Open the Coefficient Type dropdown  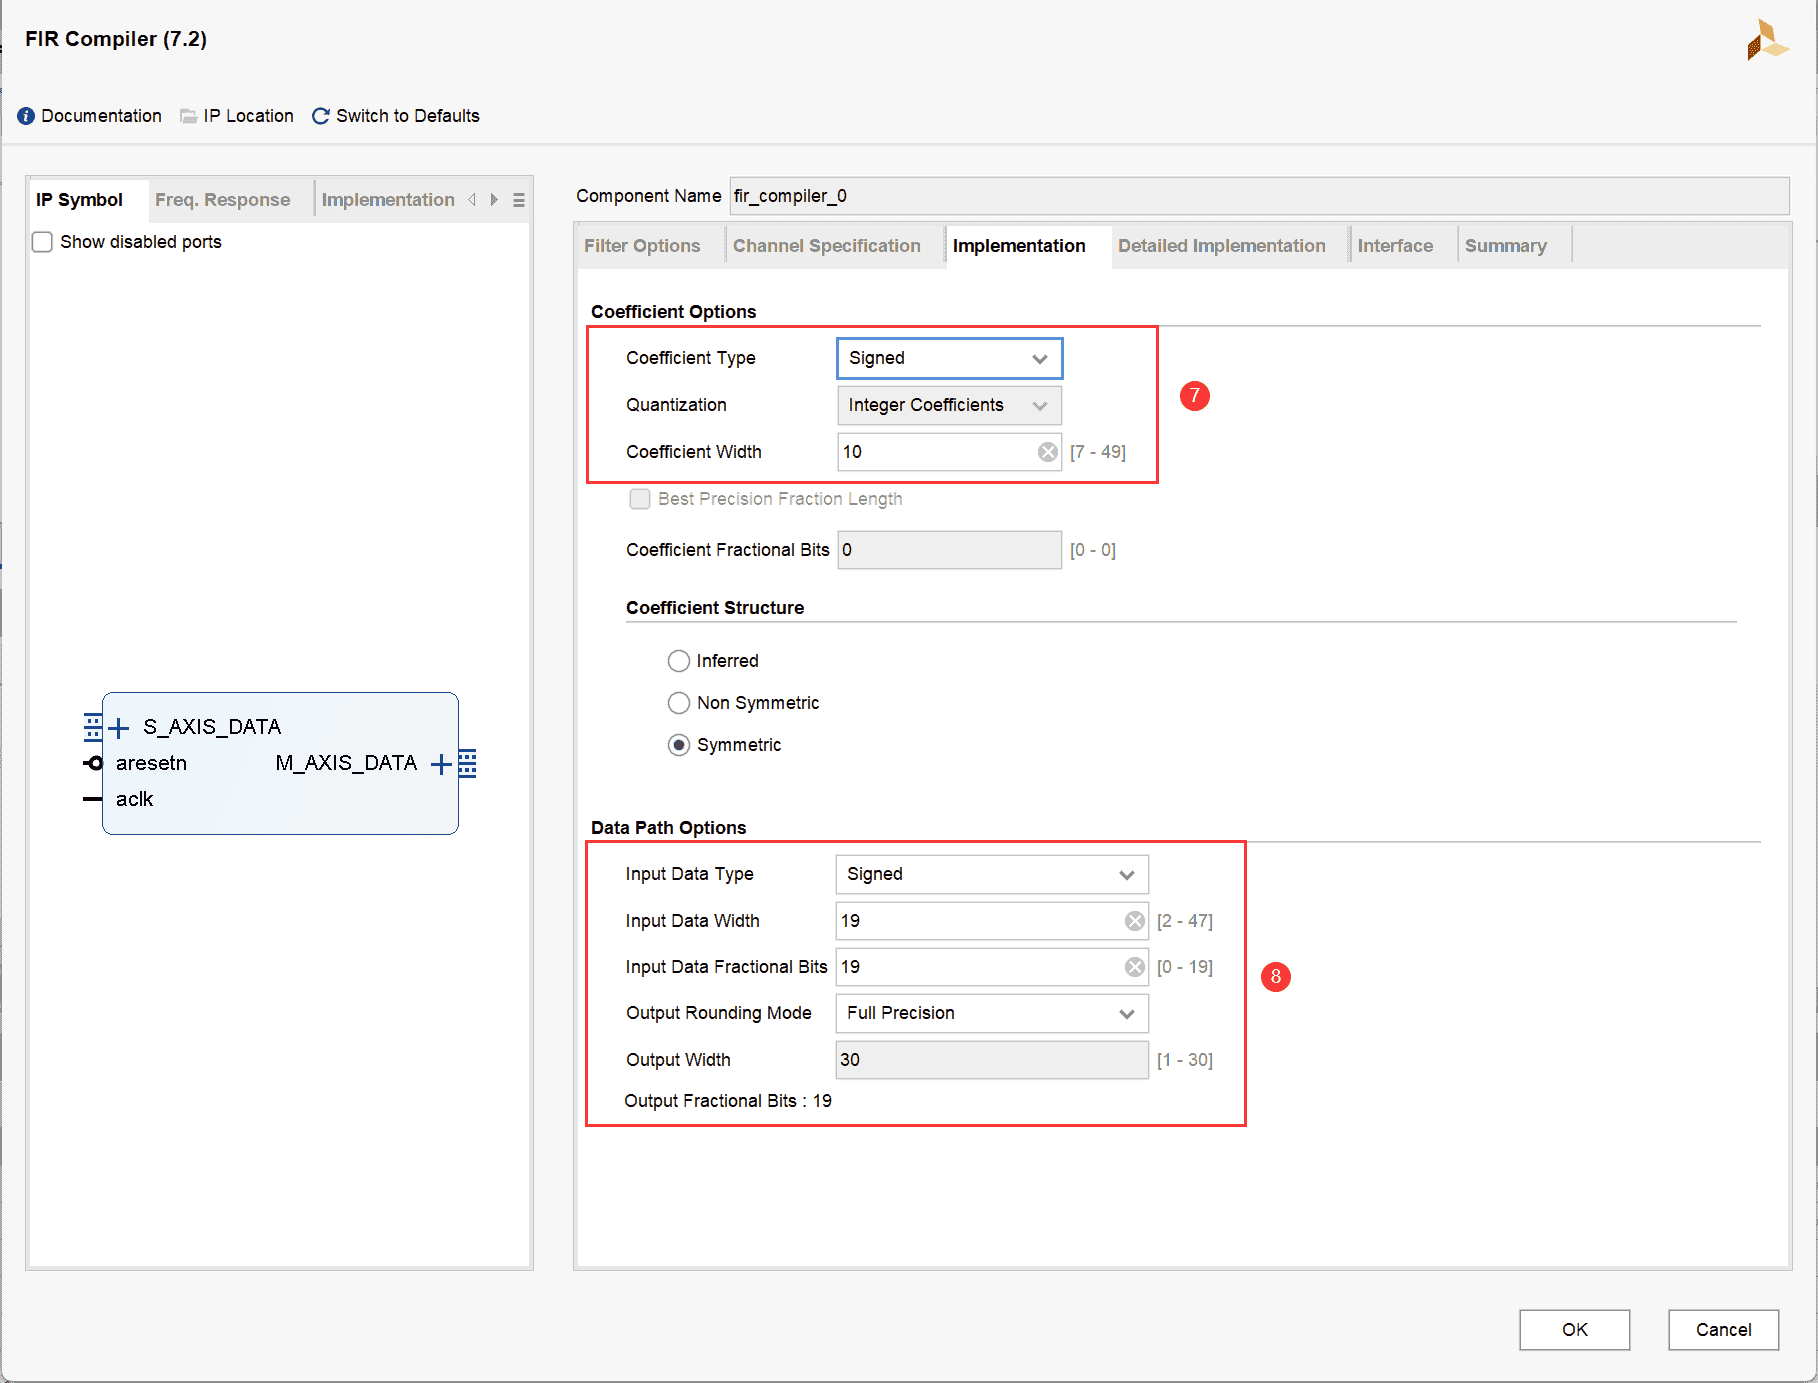(x=948, y=358)
